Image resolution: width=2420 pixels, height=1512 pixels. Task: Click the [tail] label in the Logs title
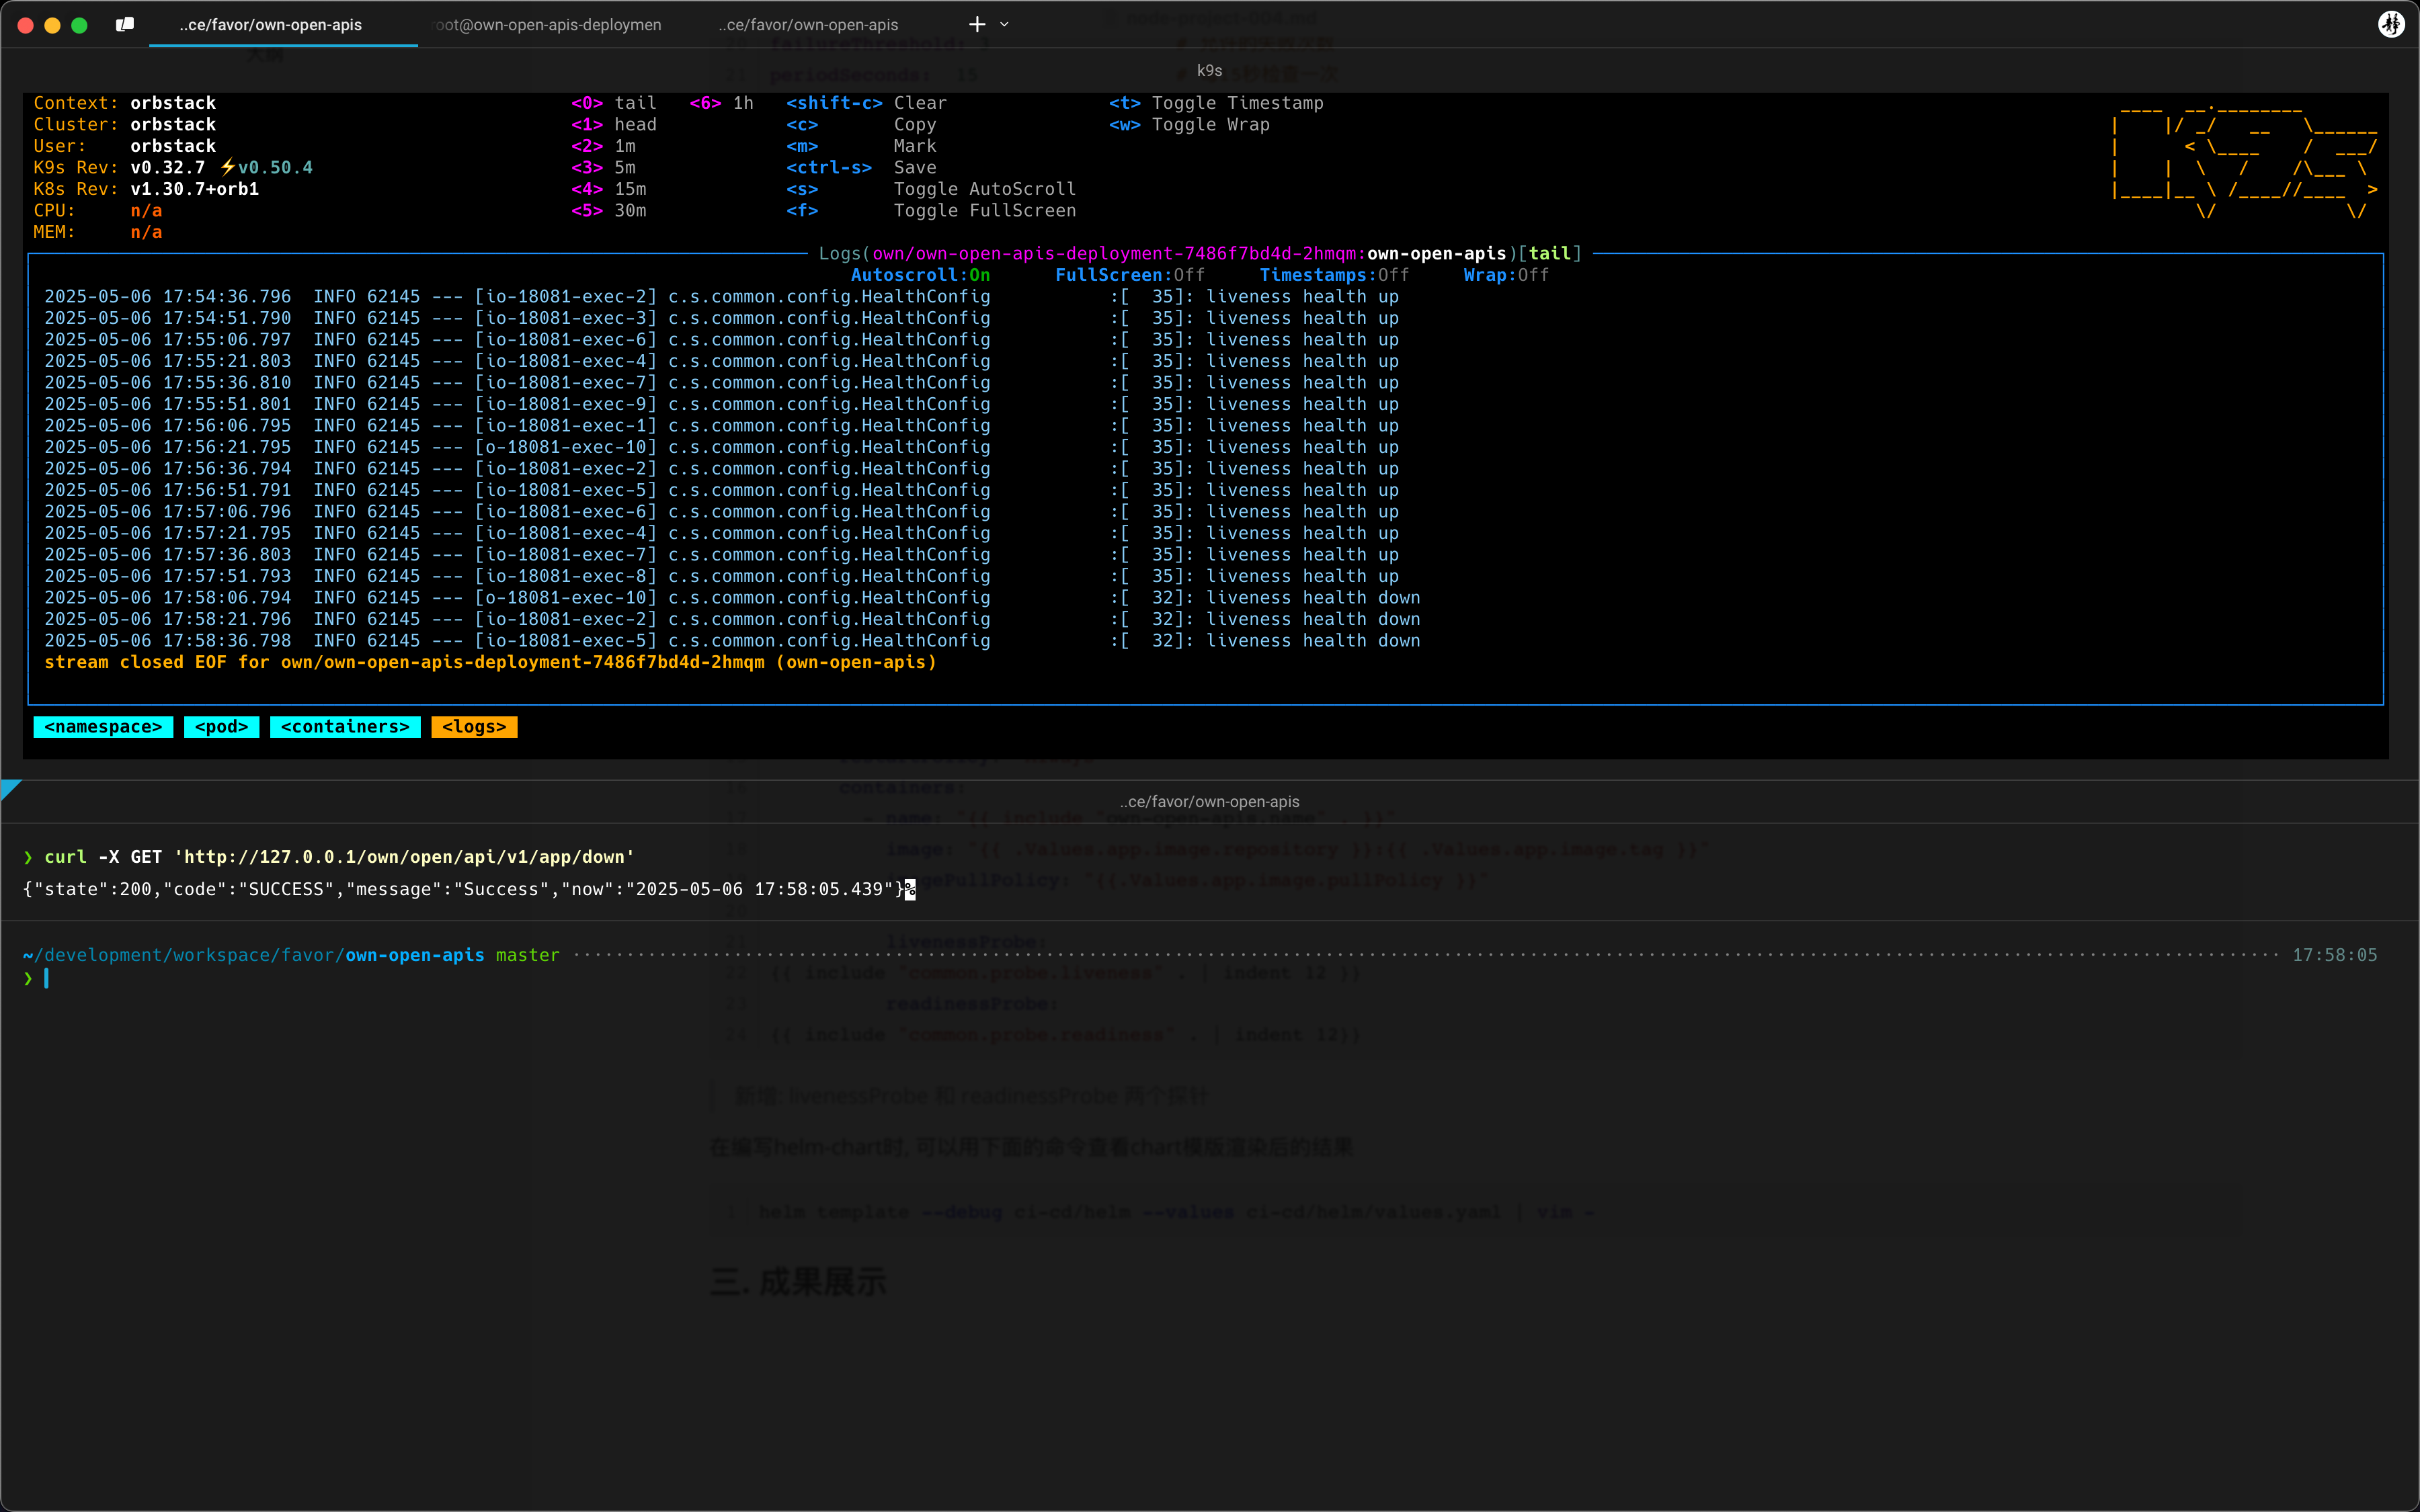[x=1549, y=253]
